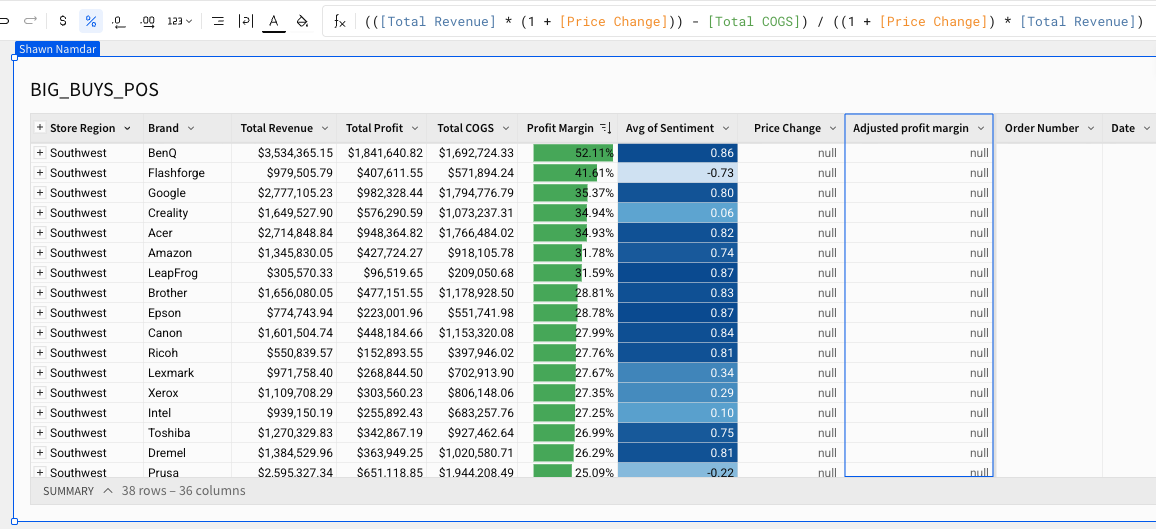Select the Total Revenue header label
This screenshot has width=1156, height=529.
coord(276,128)
